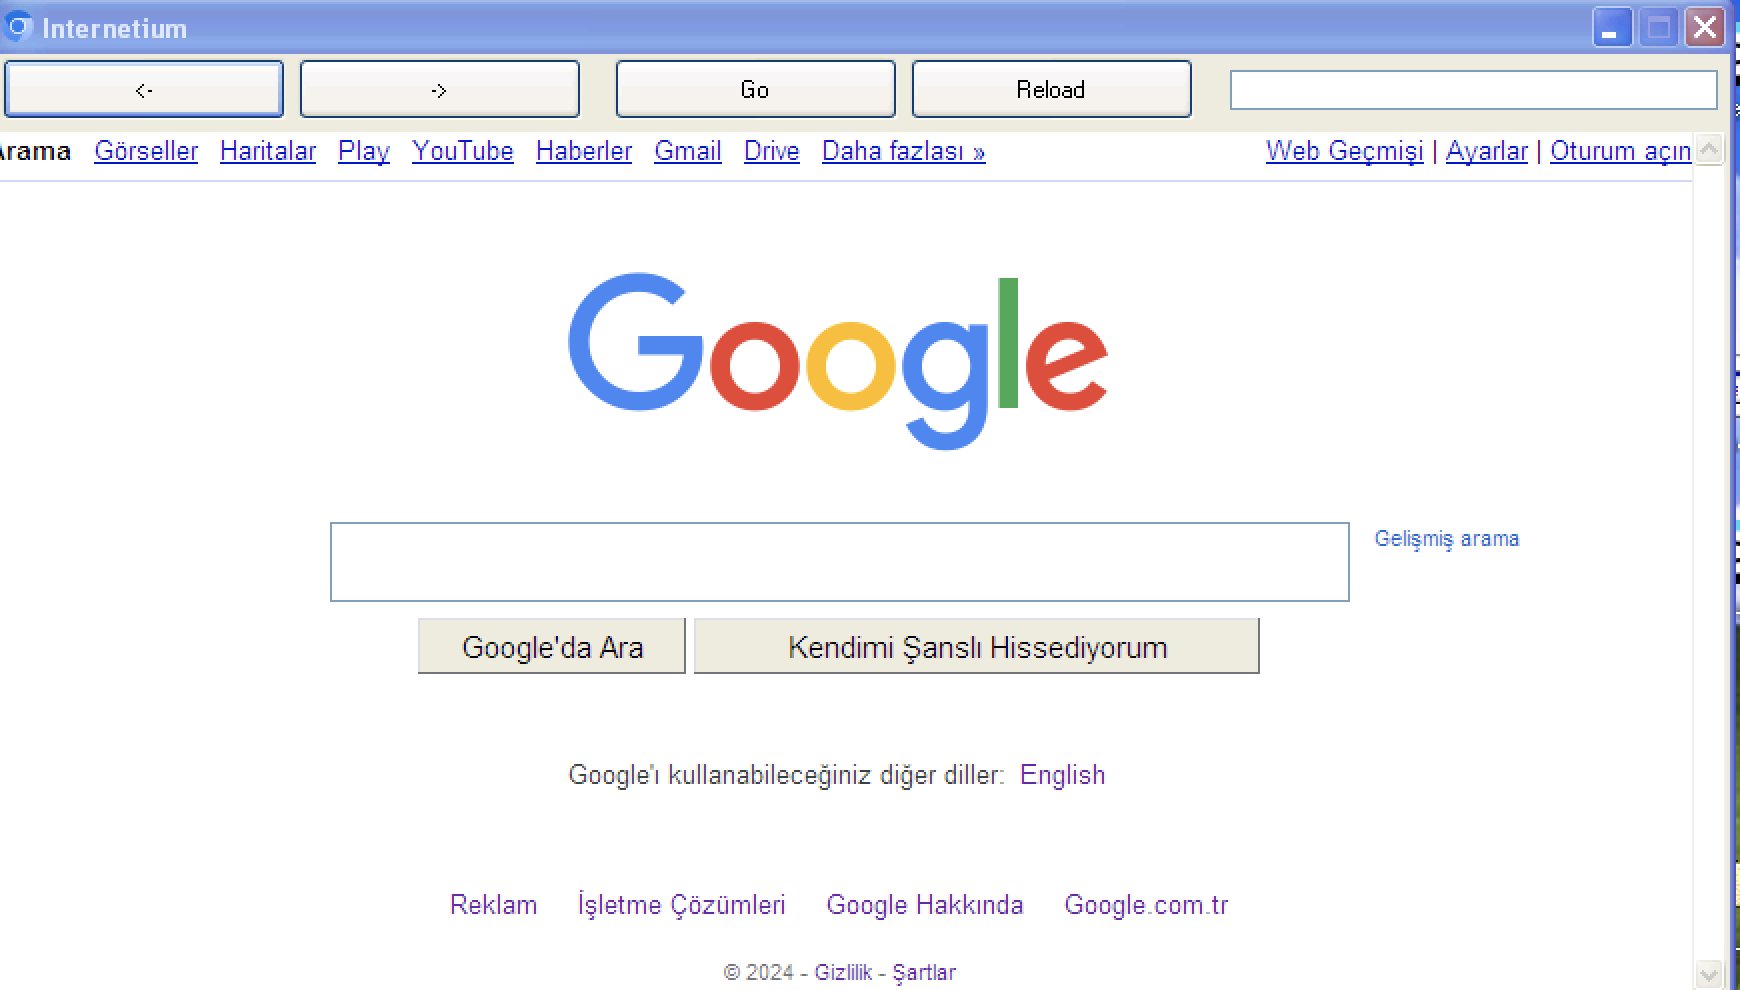The height and width of the screenshot is (990, 1740).
Task: Open the 'İşletme Çözümleri' footer link
Action: (x=682, y=905)
